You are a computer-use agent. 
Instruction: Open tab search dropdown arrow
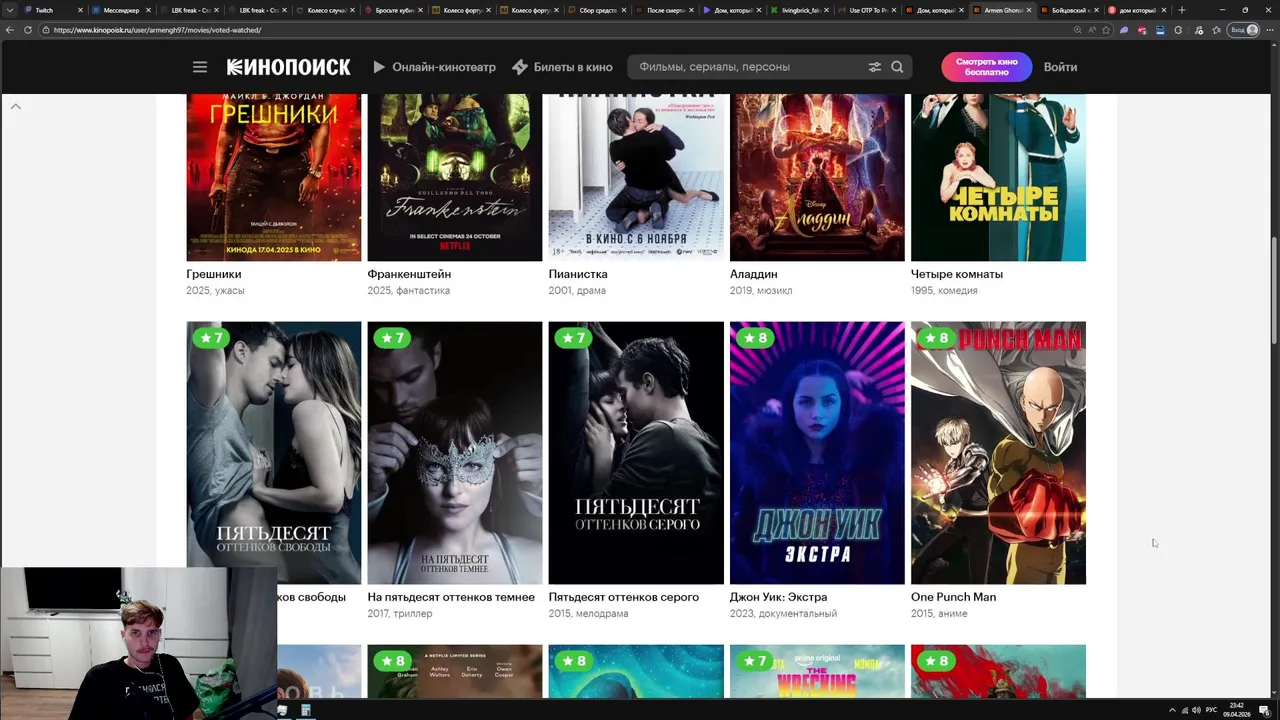[x=10, y=10]
